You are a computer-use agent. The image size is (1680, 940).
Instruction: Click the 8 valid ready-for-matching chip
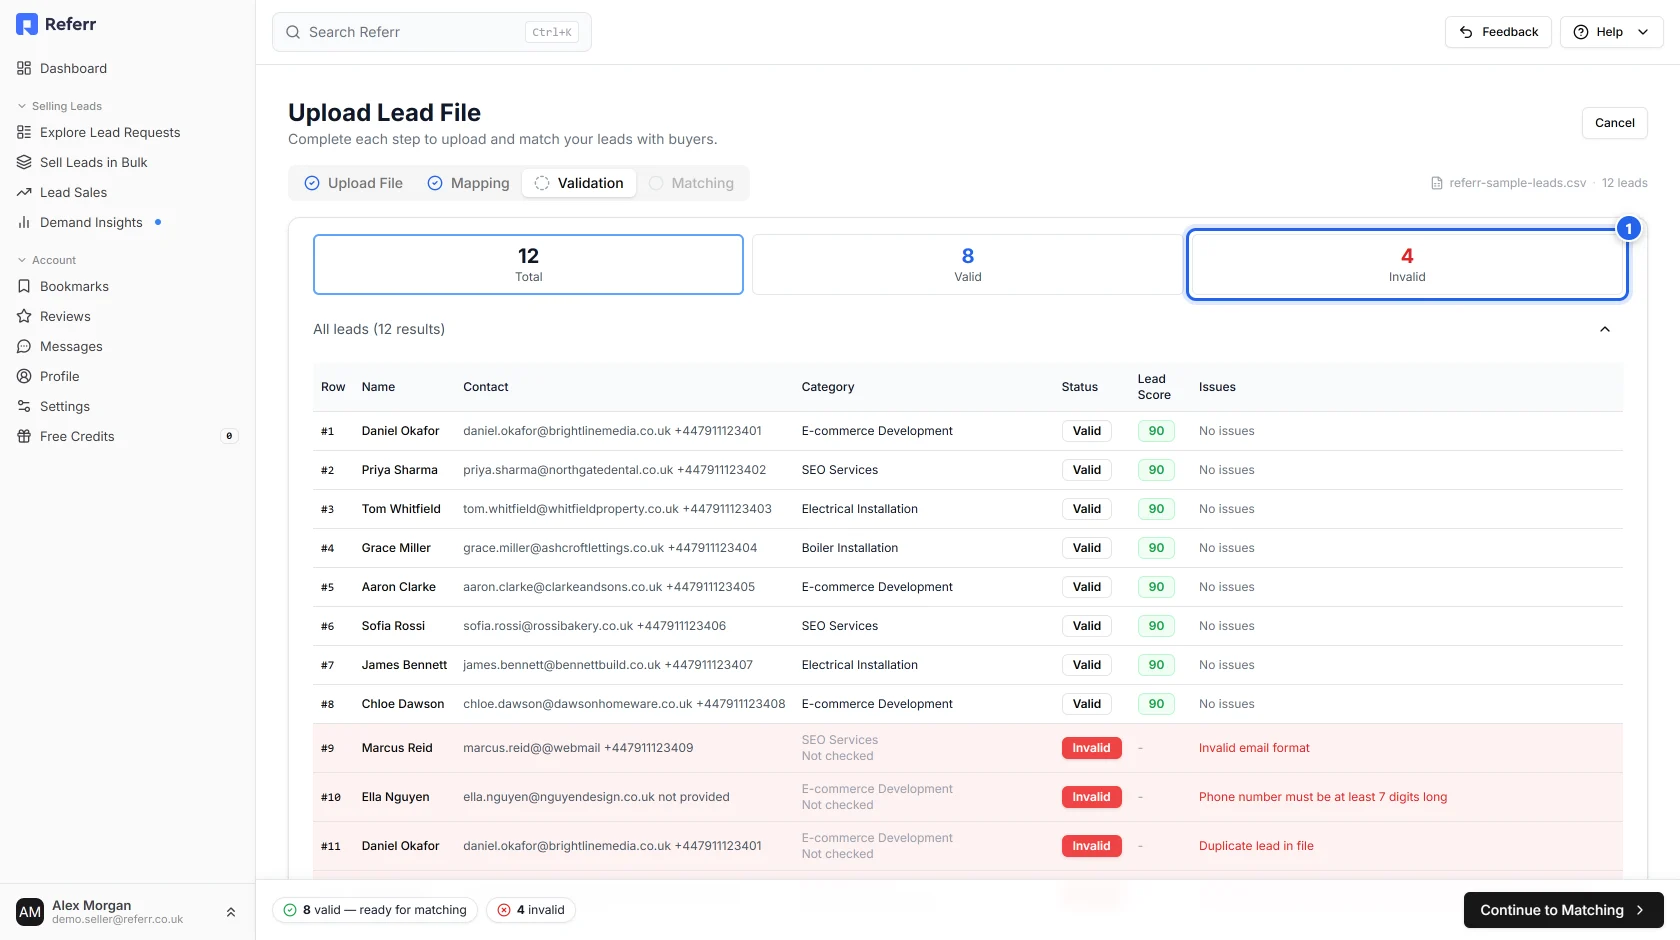pos(375,910)
